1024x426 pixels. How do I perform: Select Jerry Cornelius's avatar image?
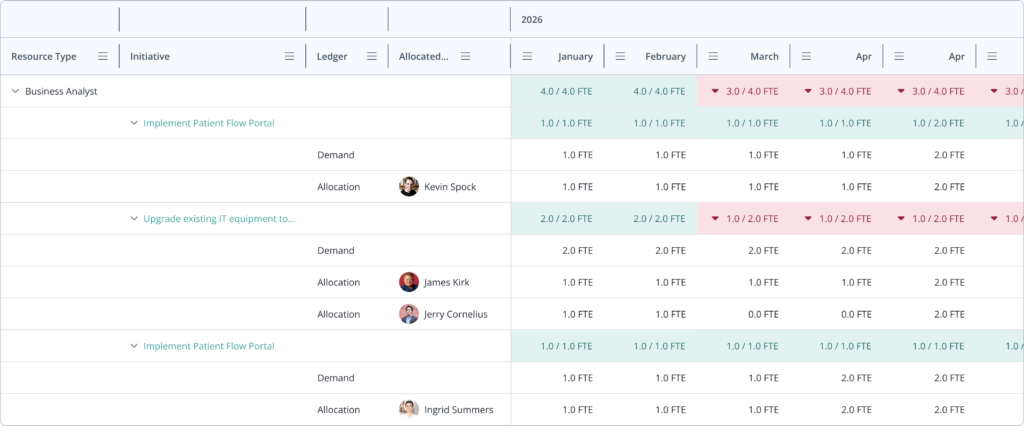(x=409, y=314)
